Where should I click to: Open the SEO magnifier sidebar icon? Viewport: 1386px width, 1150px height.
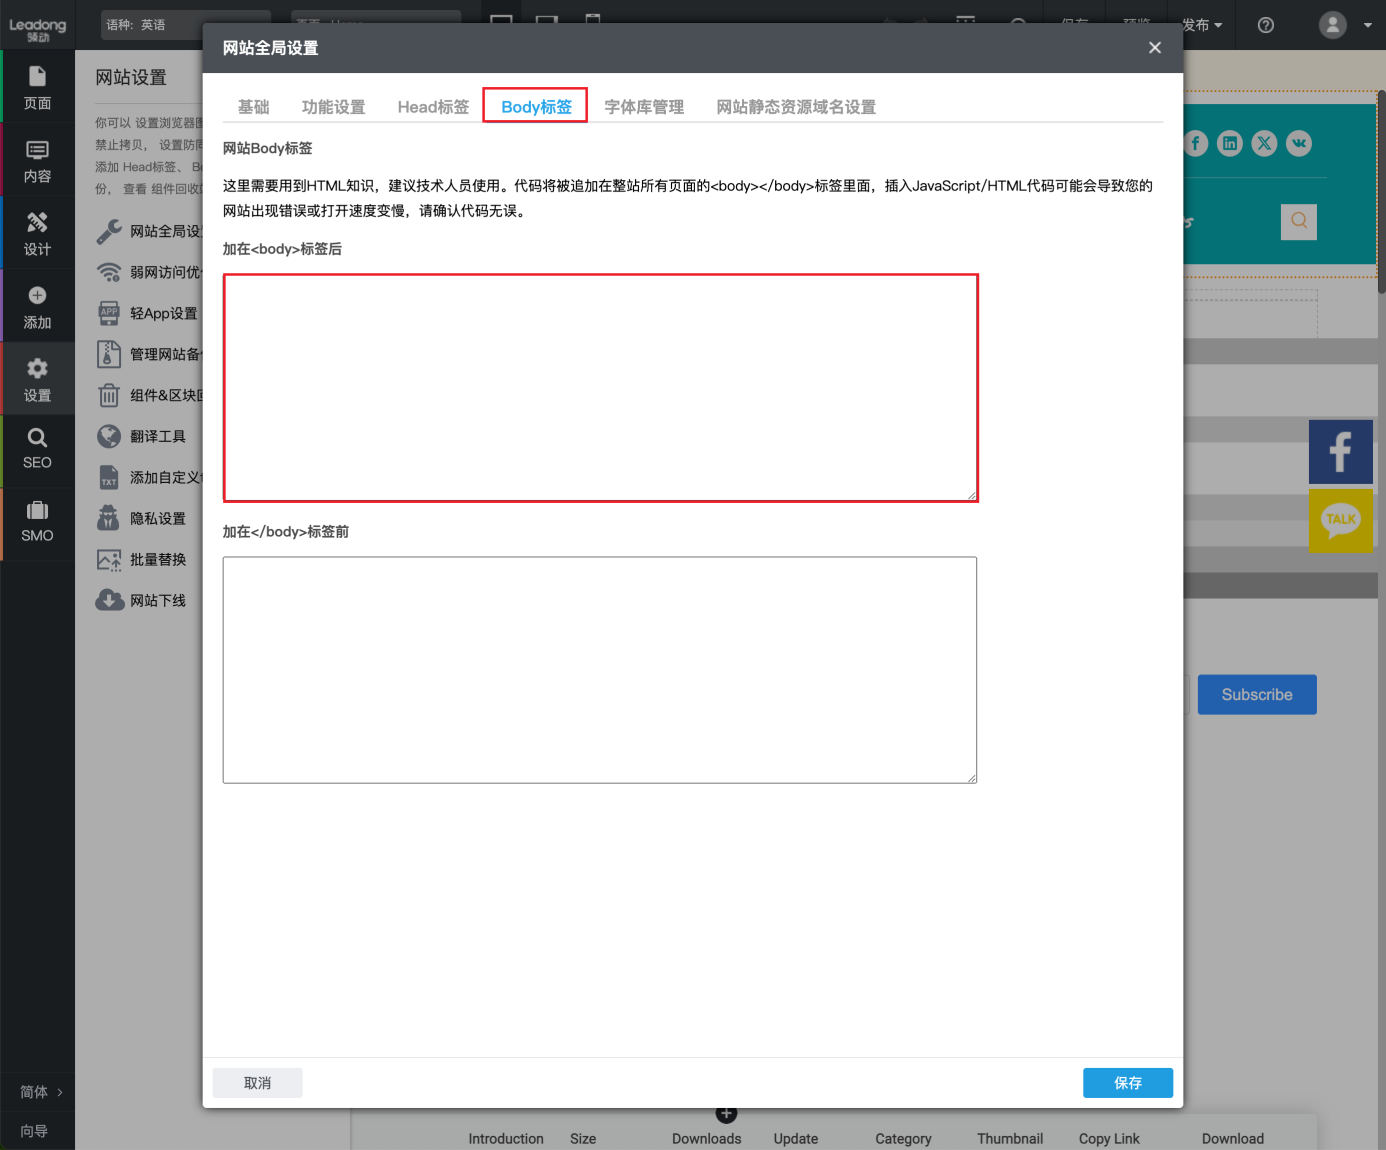[x=37, y=448]
